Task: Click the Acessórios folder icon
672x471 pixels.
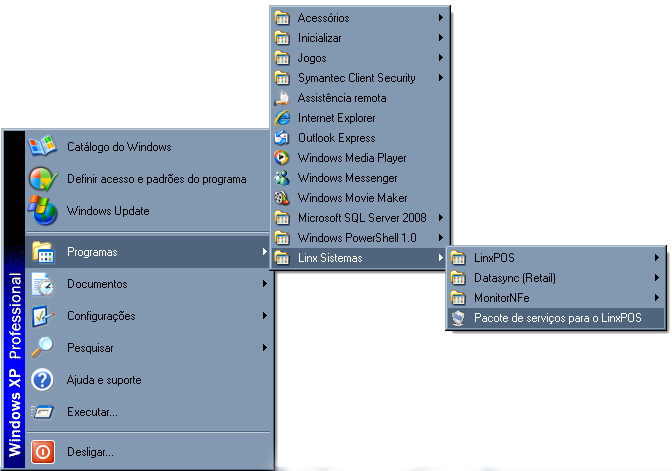Action: 282,18
